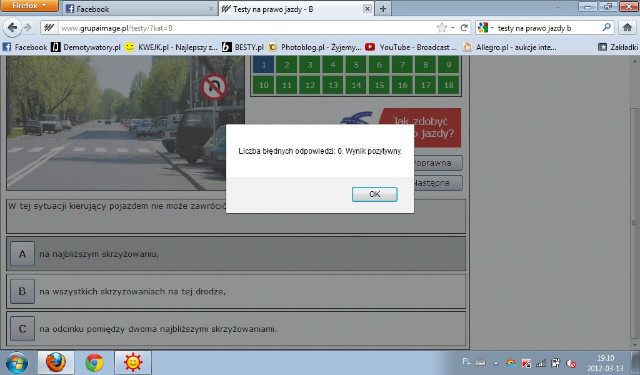Go to Firefox home page
The image size is (640, 375).
[627, 28]
